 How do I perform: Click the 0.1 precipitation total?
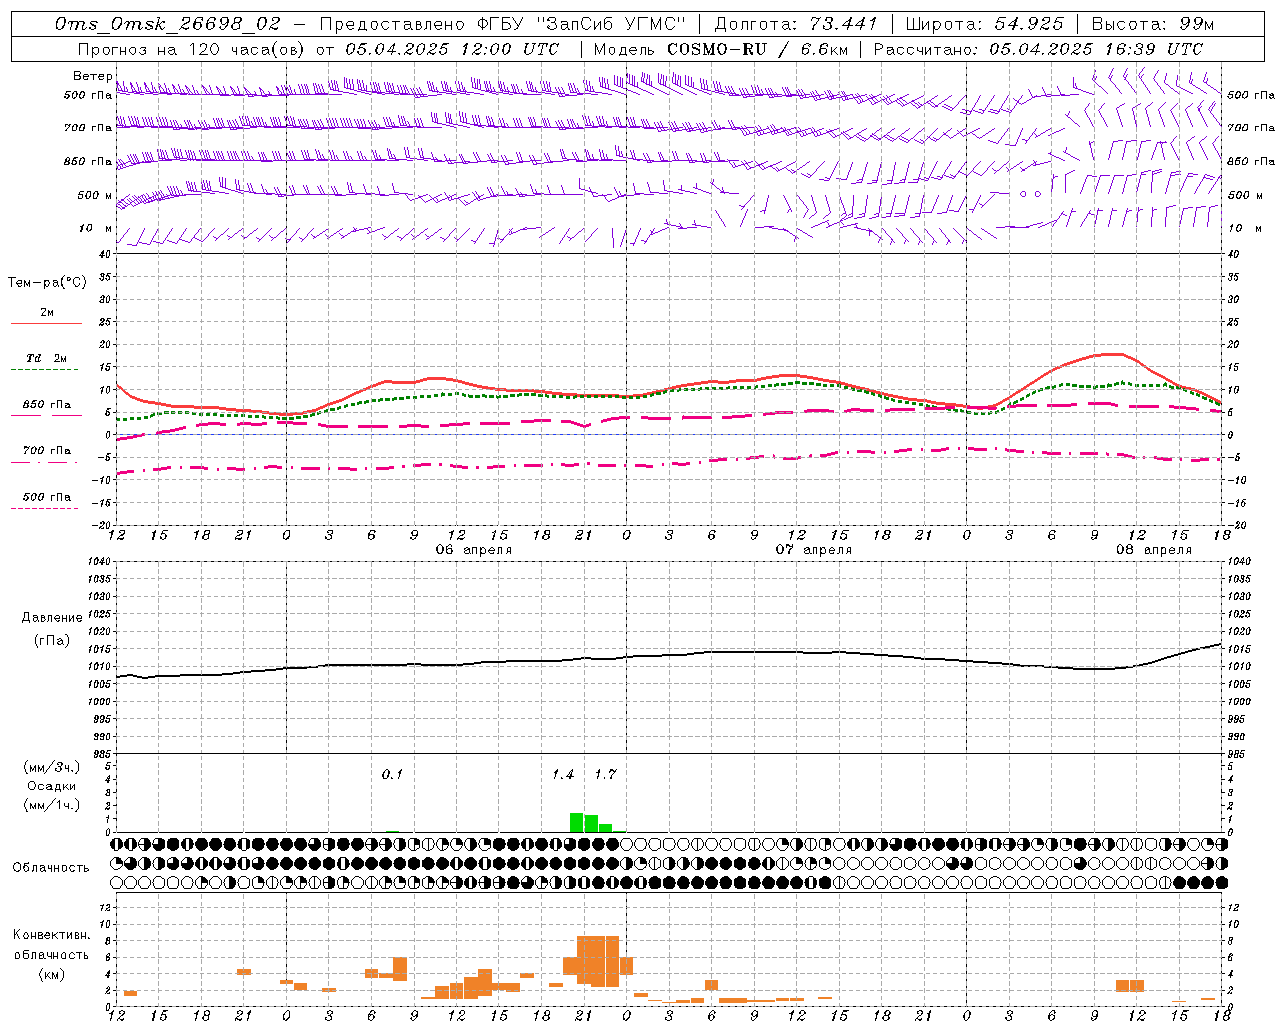(x=392, y=774)
